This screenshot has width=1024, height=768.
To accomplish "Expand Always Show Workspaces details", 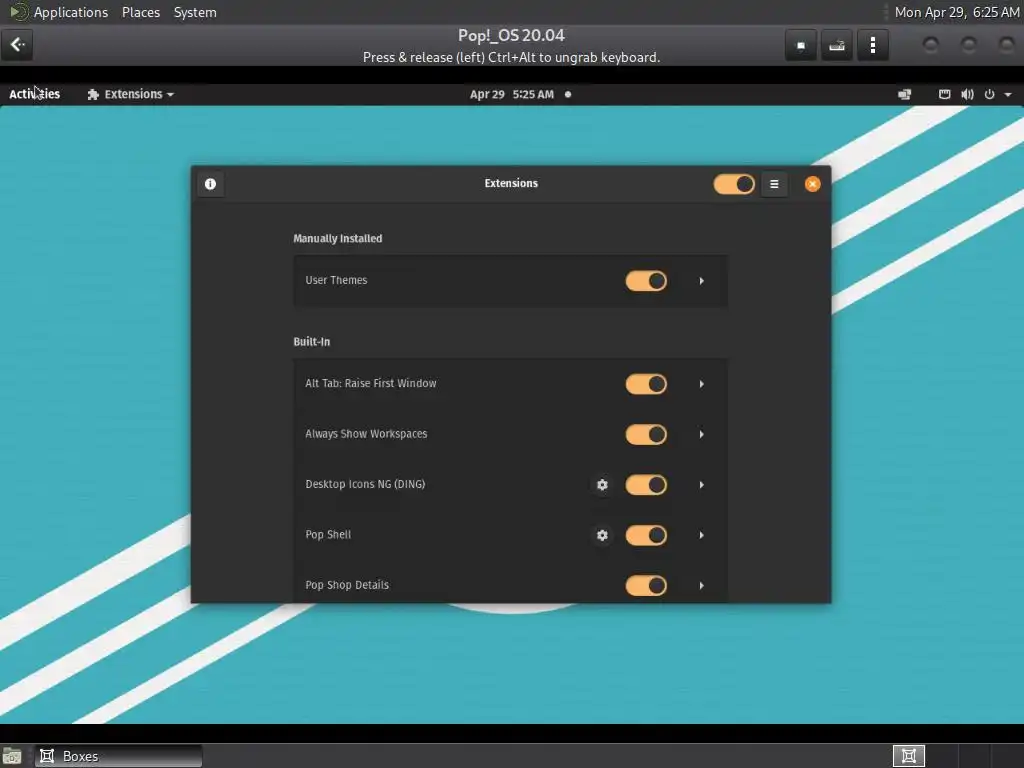I will [x=701, y=434].
